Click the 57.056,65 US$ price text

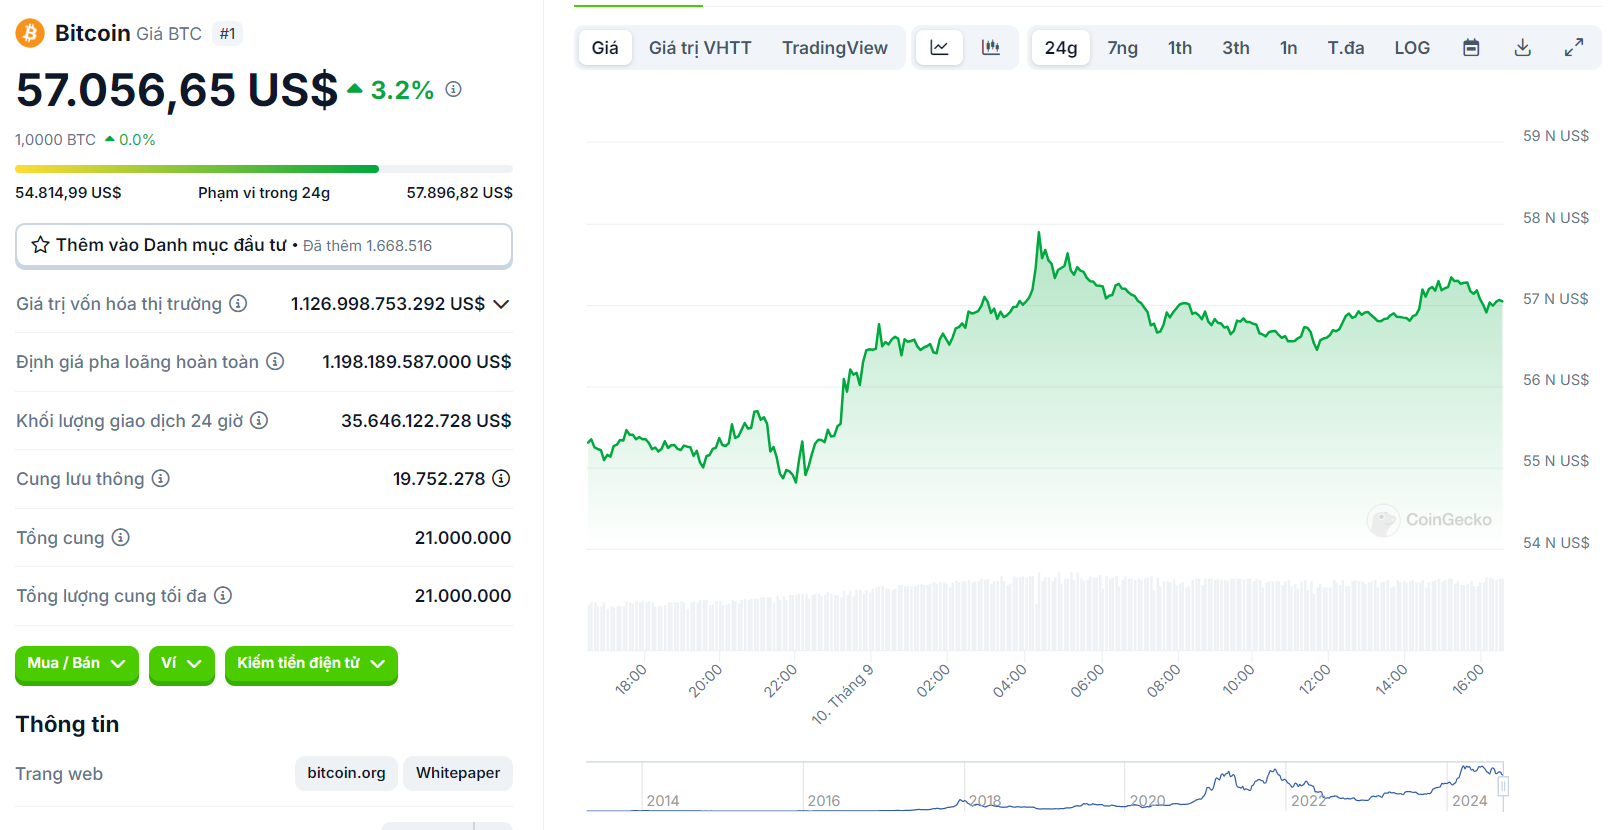[x=177, y=90]
